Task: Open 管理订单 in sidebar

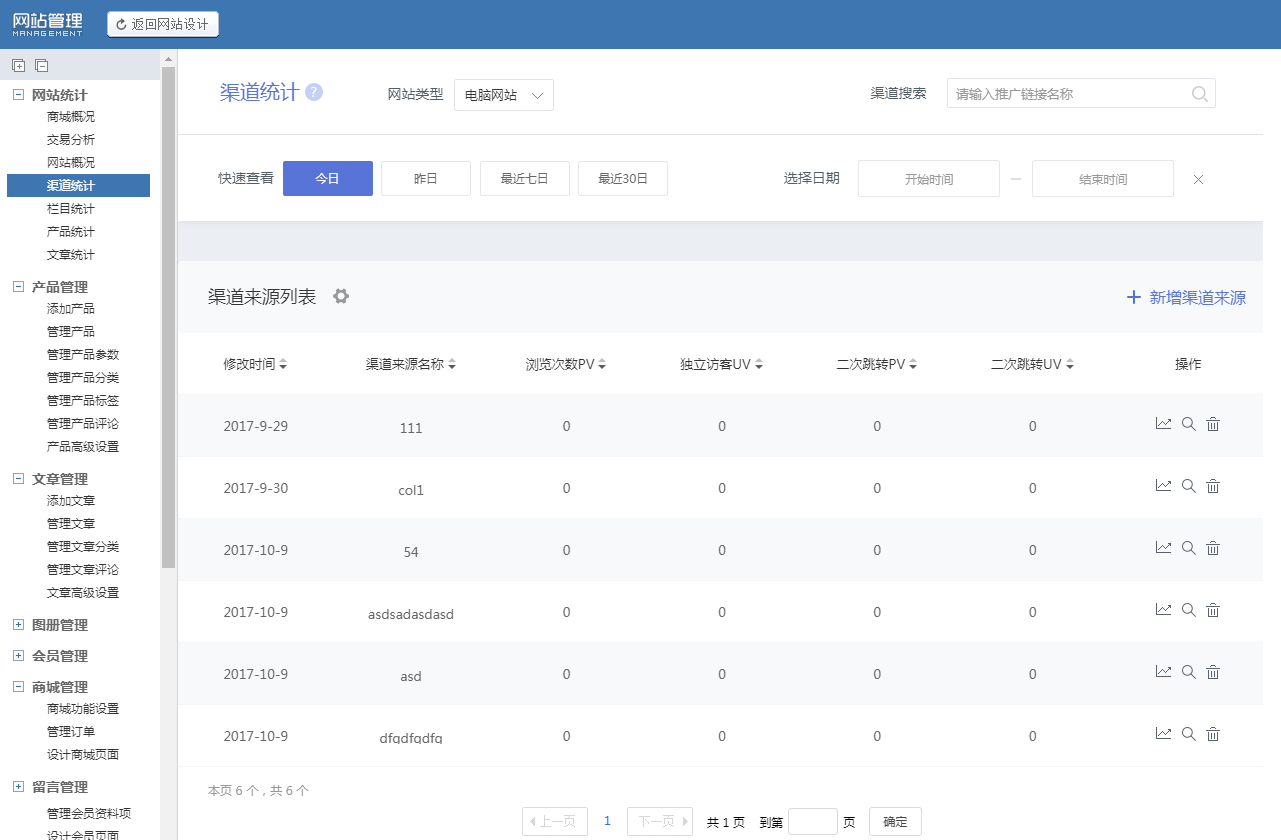Action: point(71,732)
